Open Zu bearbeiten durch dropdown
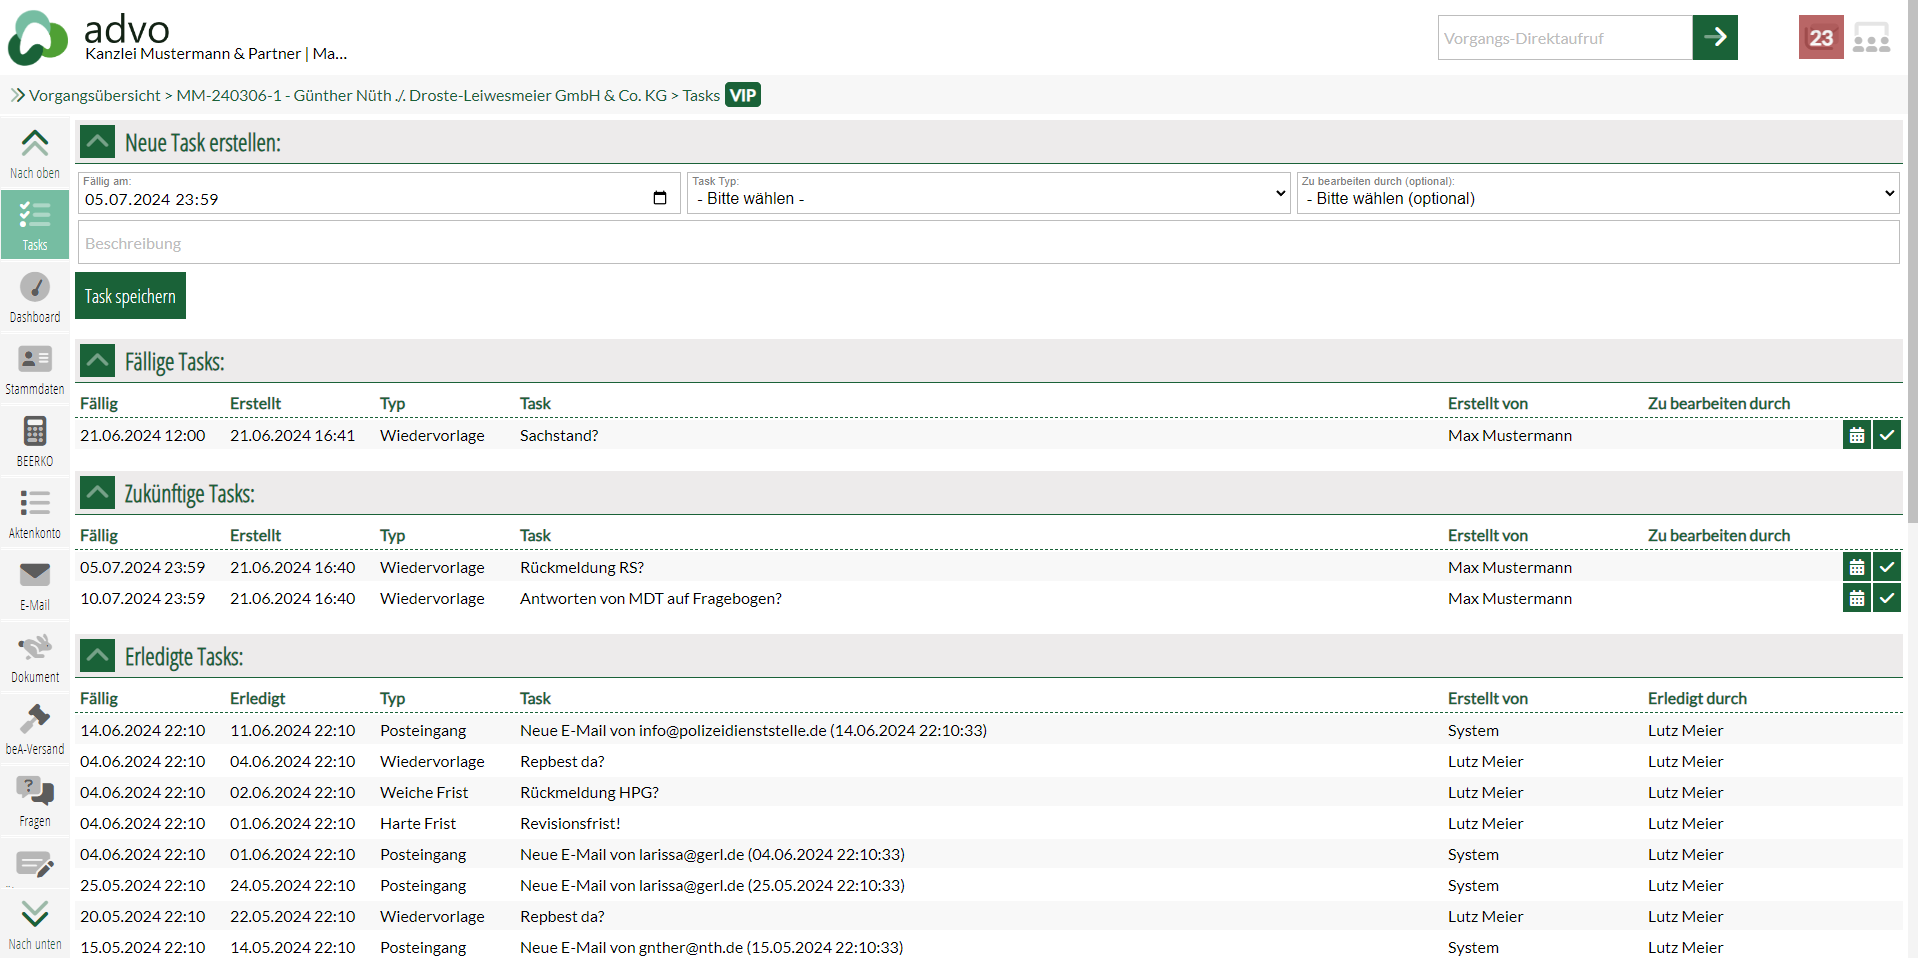Viewport: 1918px width, 958px height. point(1598,193)
